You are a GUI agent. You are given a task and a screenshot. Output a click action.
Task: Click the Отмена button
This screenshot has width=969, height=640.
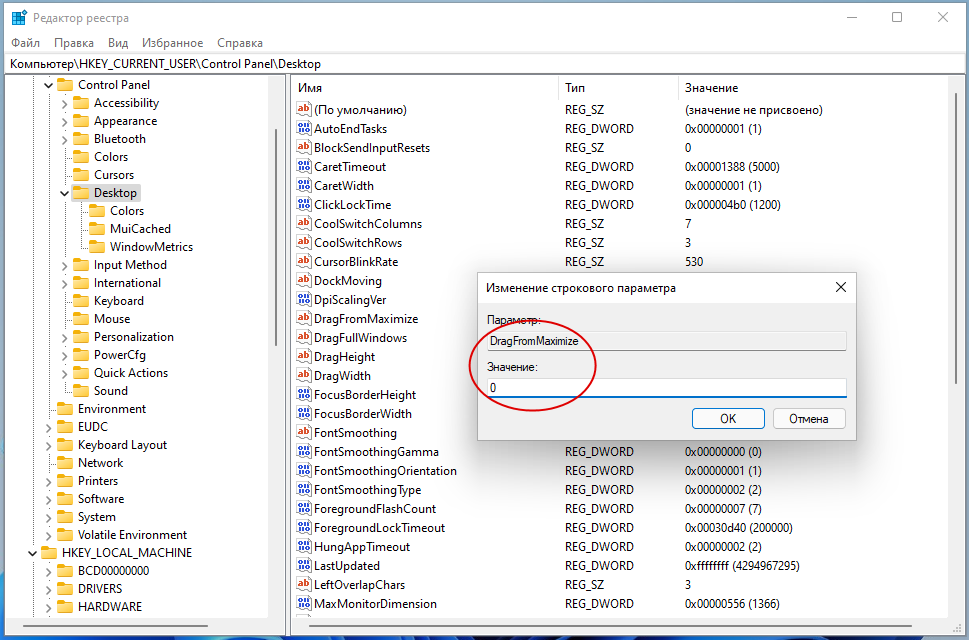point(809,418)
